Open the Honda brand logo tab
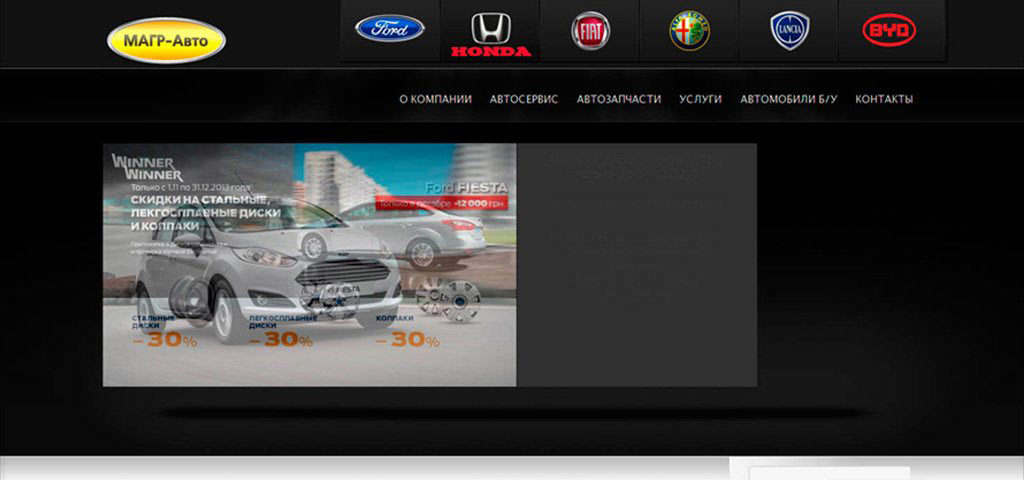This screenshot has width=1024, height=480. click(490, 33)
